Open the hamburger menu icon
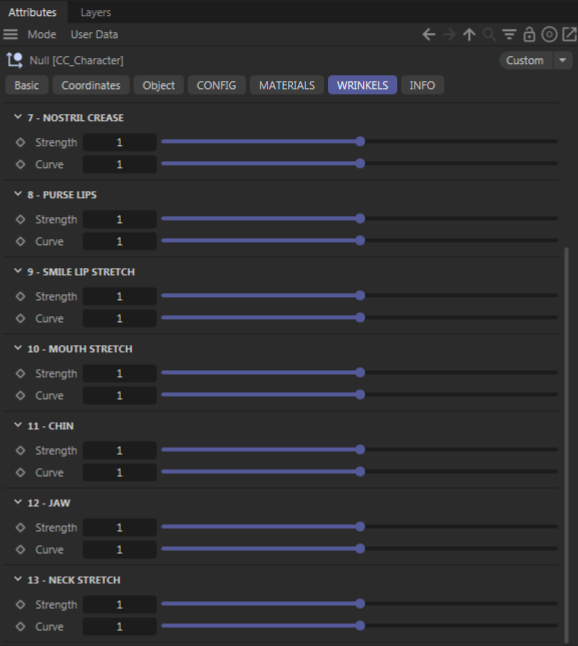Screen dimensions: 578x646 point(10,34)
